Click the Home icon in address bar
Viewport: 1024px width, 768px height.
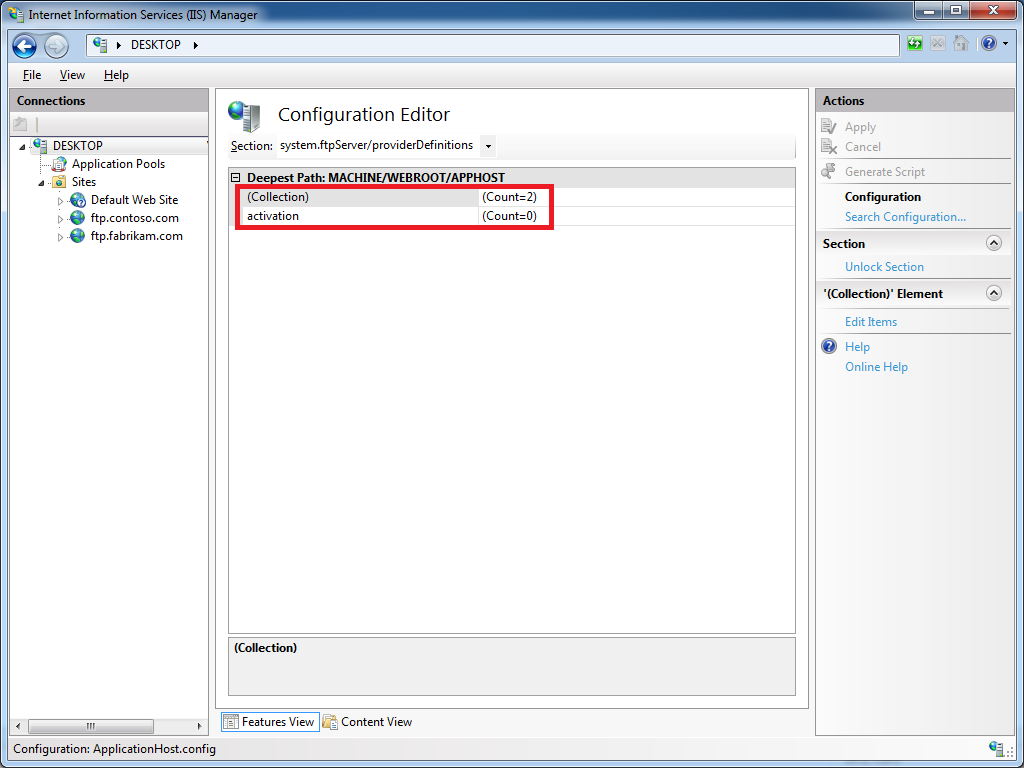tap(960, 44)
